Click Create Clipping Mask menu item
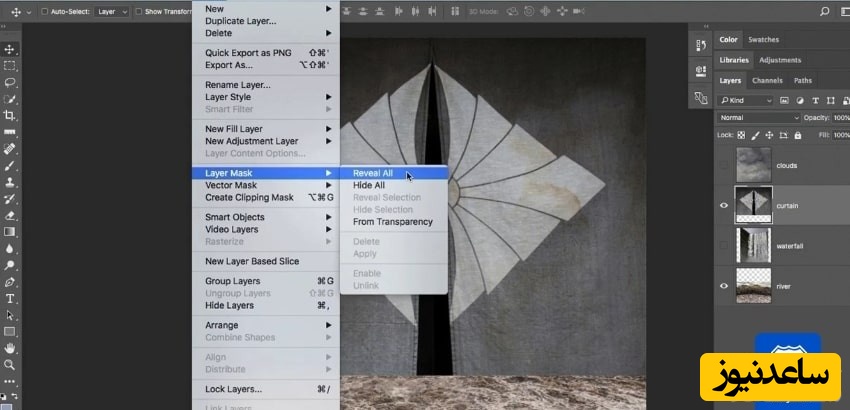Image resolution: width=850 pixels, height=410 pixels. [x=249, y=197]
